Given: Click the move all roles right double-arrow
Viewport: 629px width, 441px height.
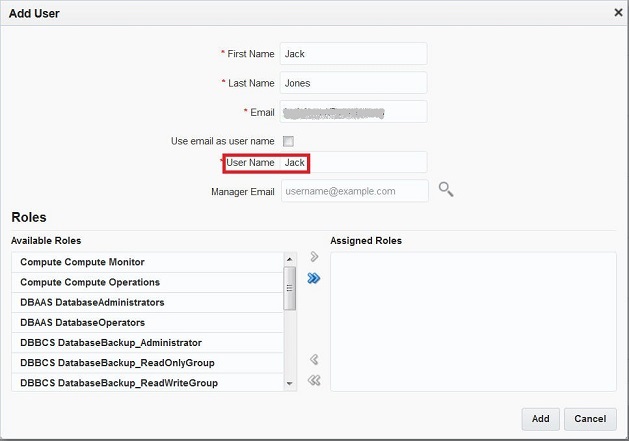Looking at the screenshot, I should 313,278.
